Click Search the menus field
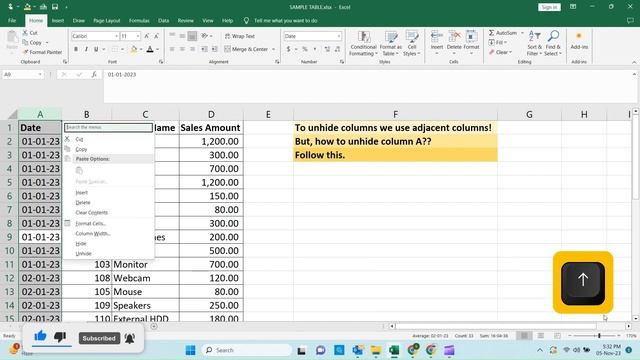640x360 pixels. point(108,127)
